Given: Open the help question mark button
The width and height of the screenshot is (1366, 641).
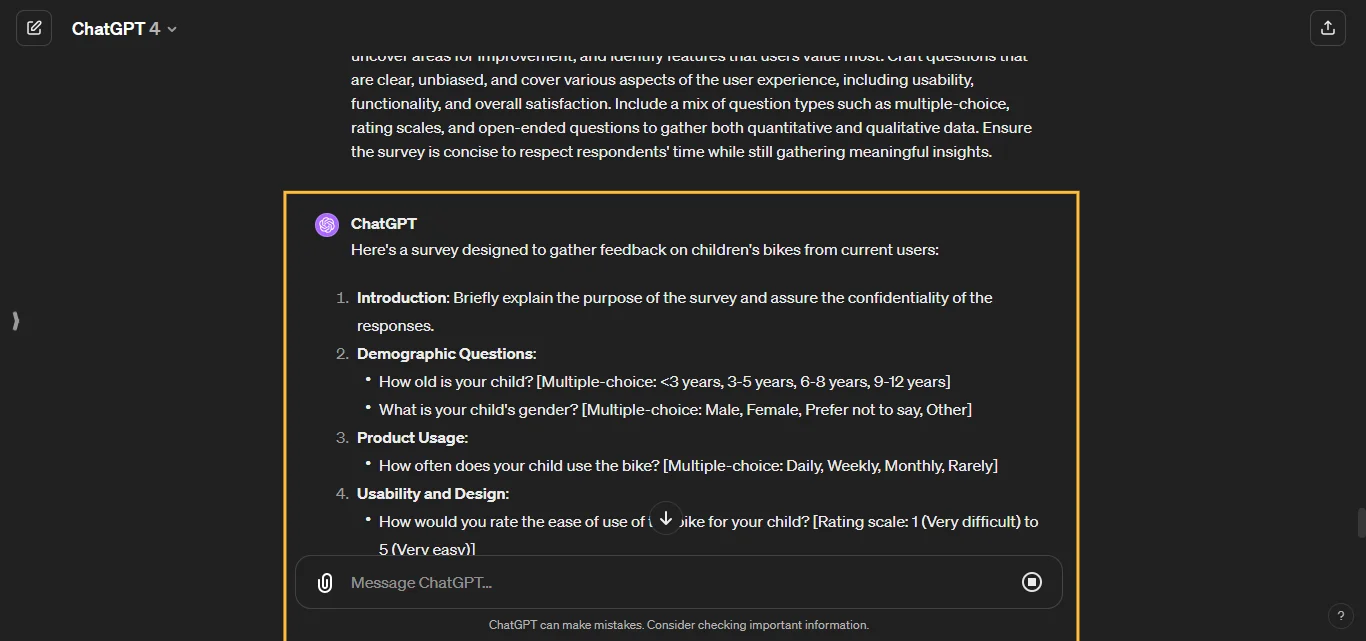Looking at the screenshot, I should [x=1341, y=616].
